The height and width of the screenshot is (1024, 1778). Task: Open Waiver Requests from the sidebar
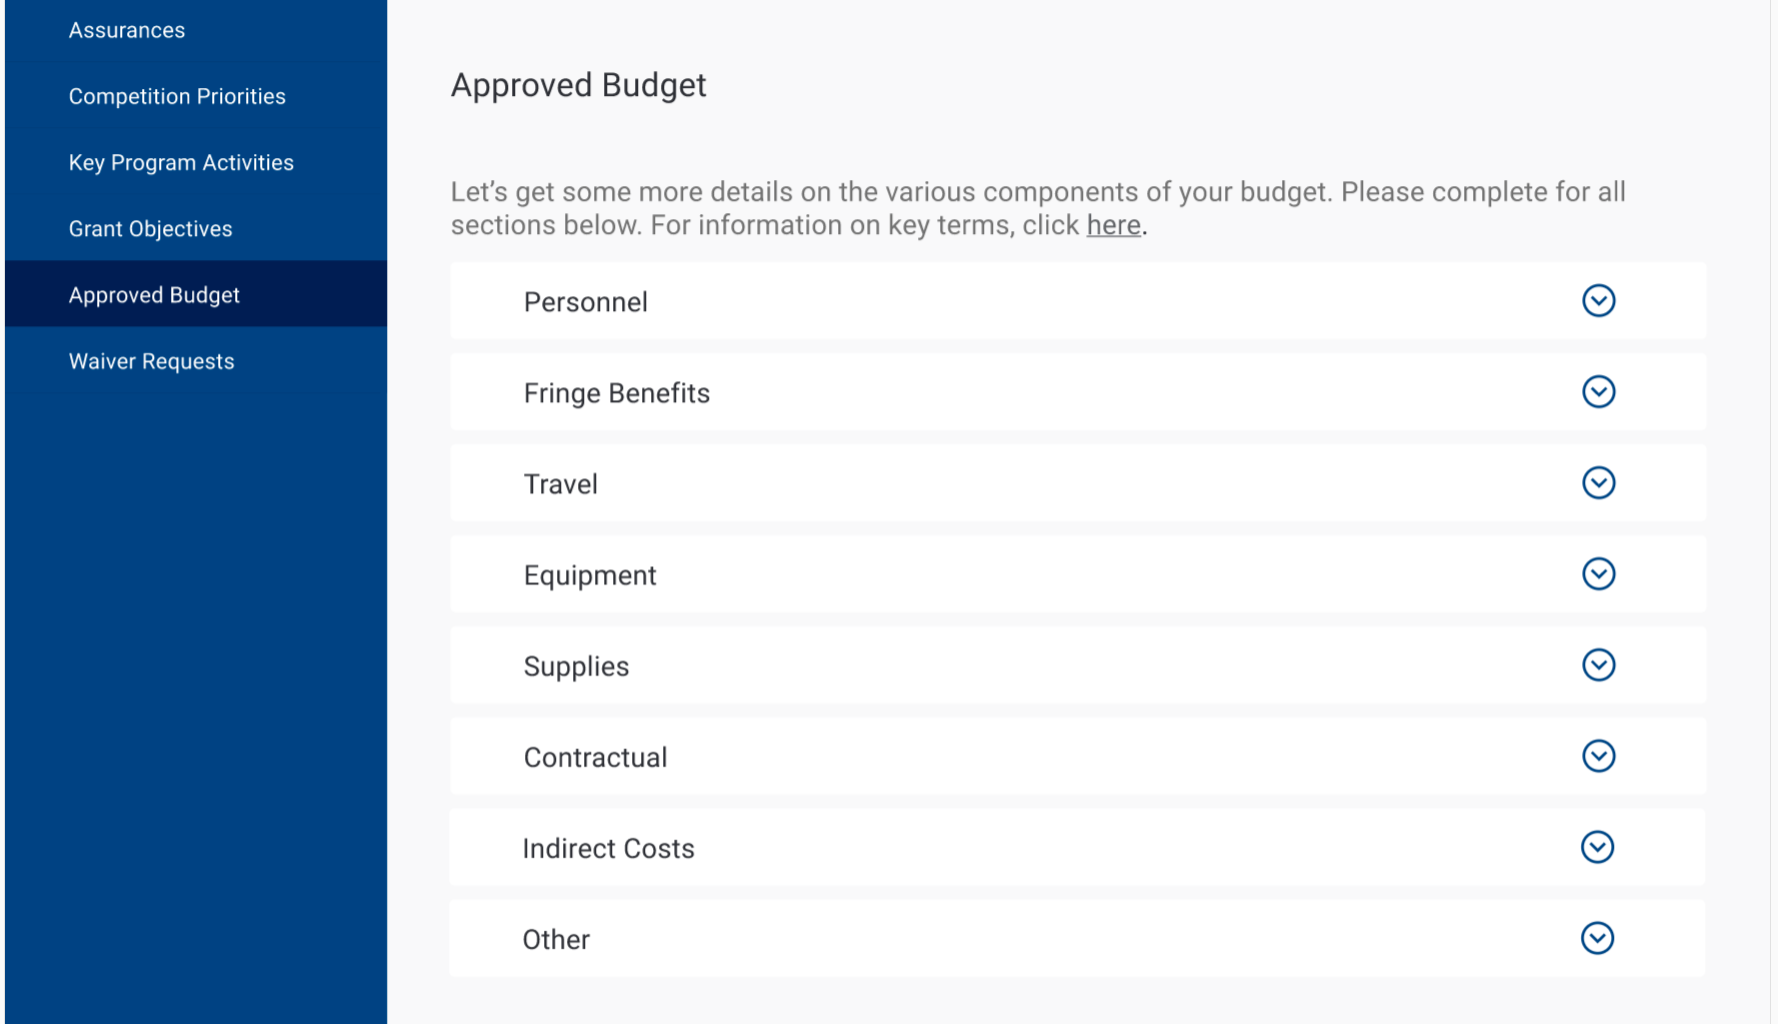click(151, 361)
